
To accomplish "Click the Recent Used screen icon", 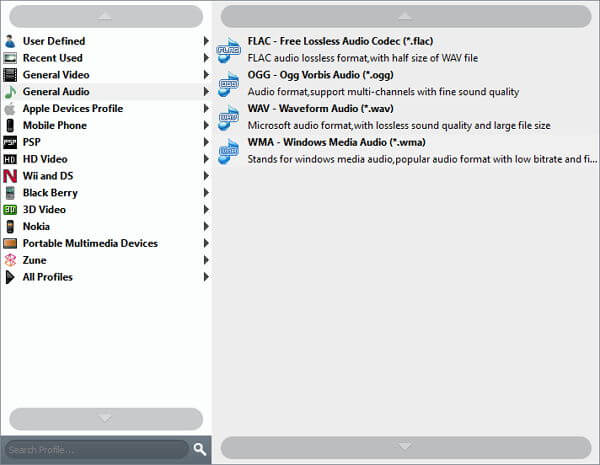I will pyautogui.click(x=10, y=58).
